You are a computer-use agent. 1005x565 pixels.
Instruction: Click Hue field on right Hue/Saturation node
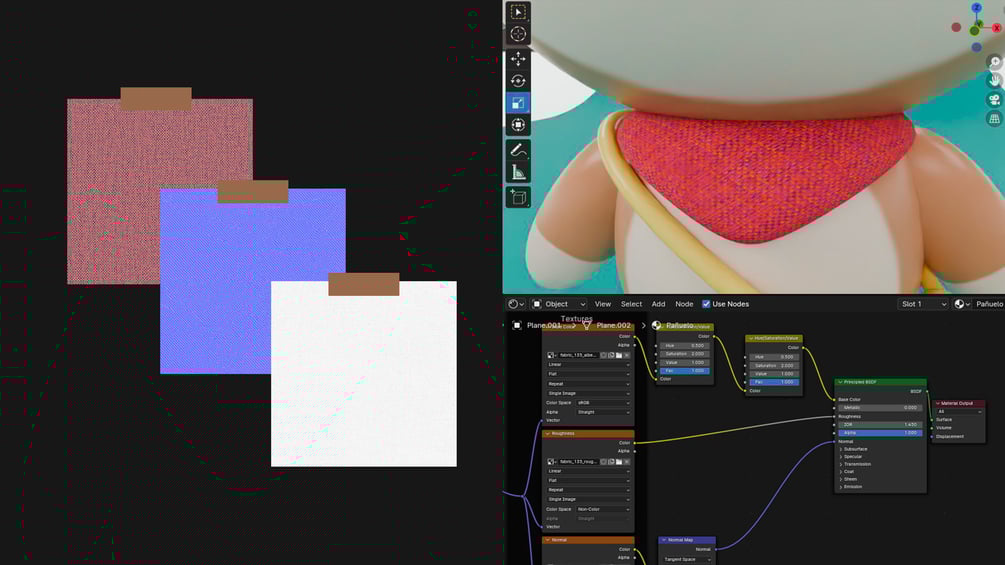[x=774, y=357]
